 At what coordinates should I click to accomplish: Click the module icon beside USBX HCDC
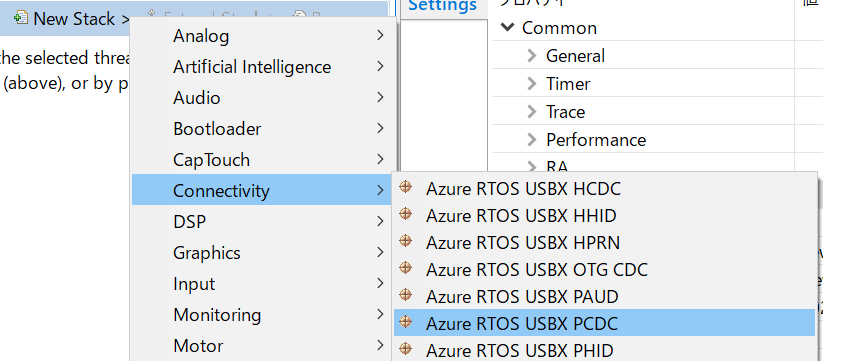click(x=405, y=187)
